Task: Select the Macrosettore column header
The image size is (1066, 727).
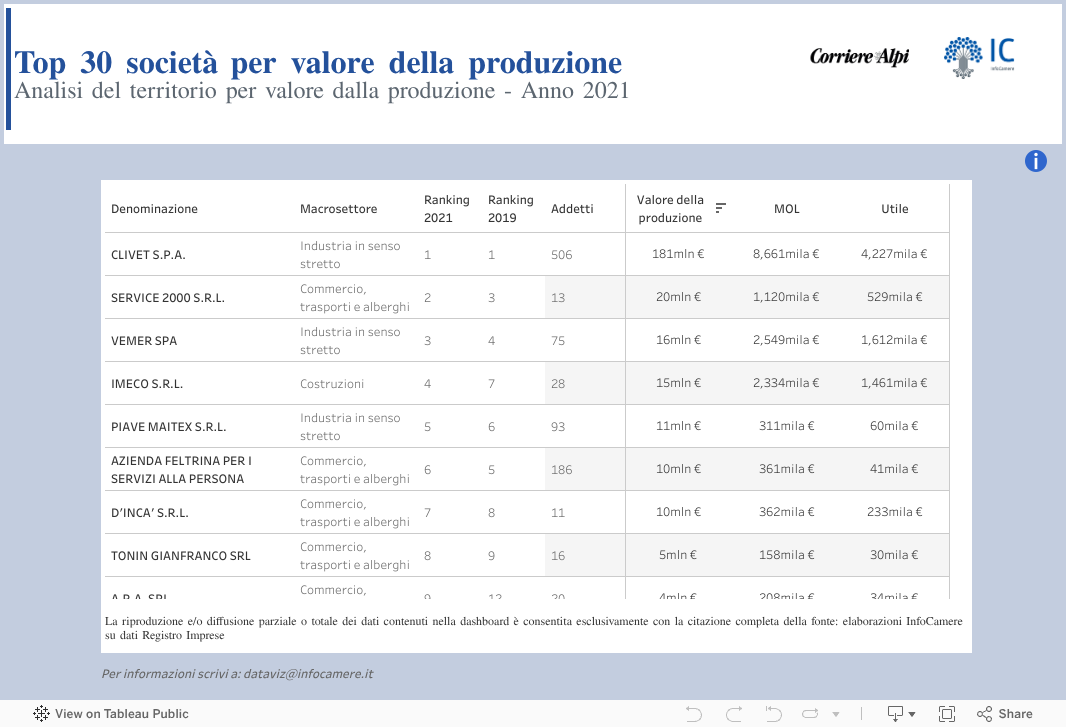Action: coord(338,209)
